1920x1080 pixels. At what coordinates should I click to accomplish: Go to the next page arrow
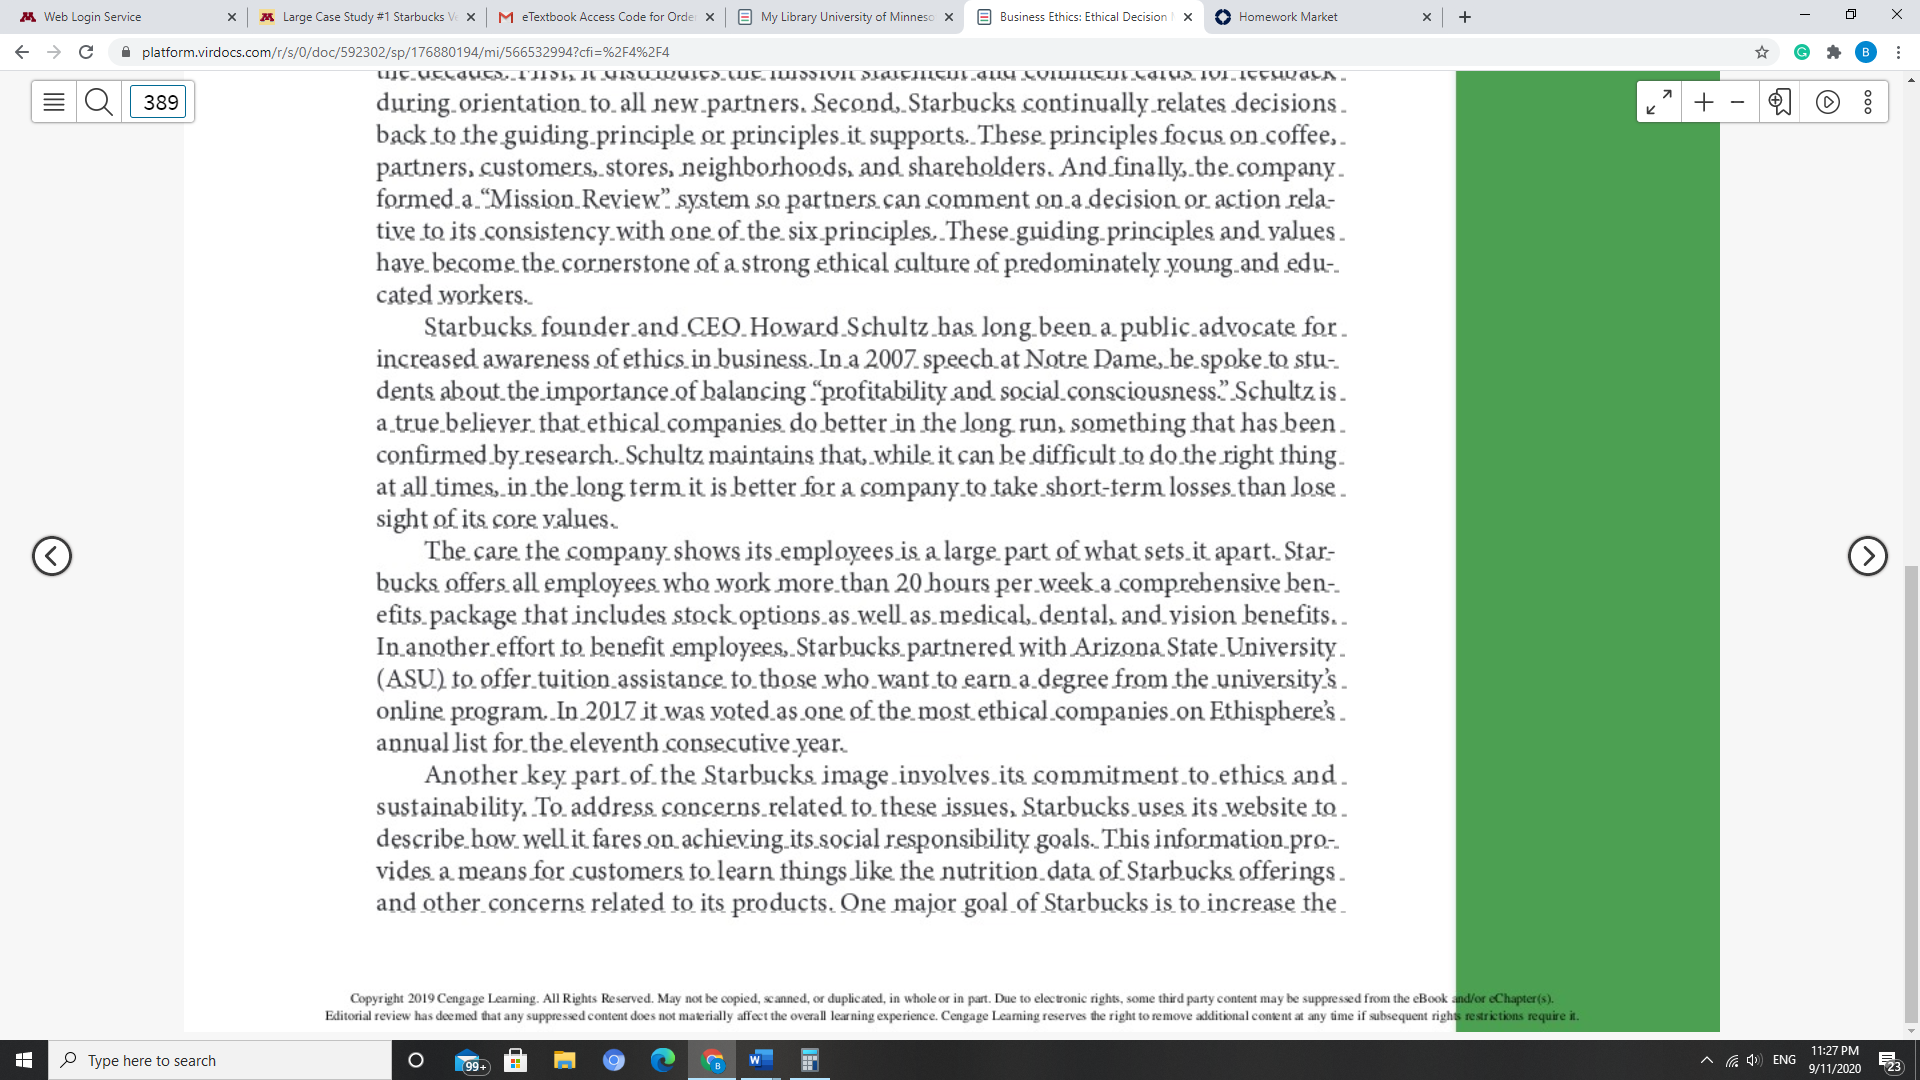(1867, 556)
